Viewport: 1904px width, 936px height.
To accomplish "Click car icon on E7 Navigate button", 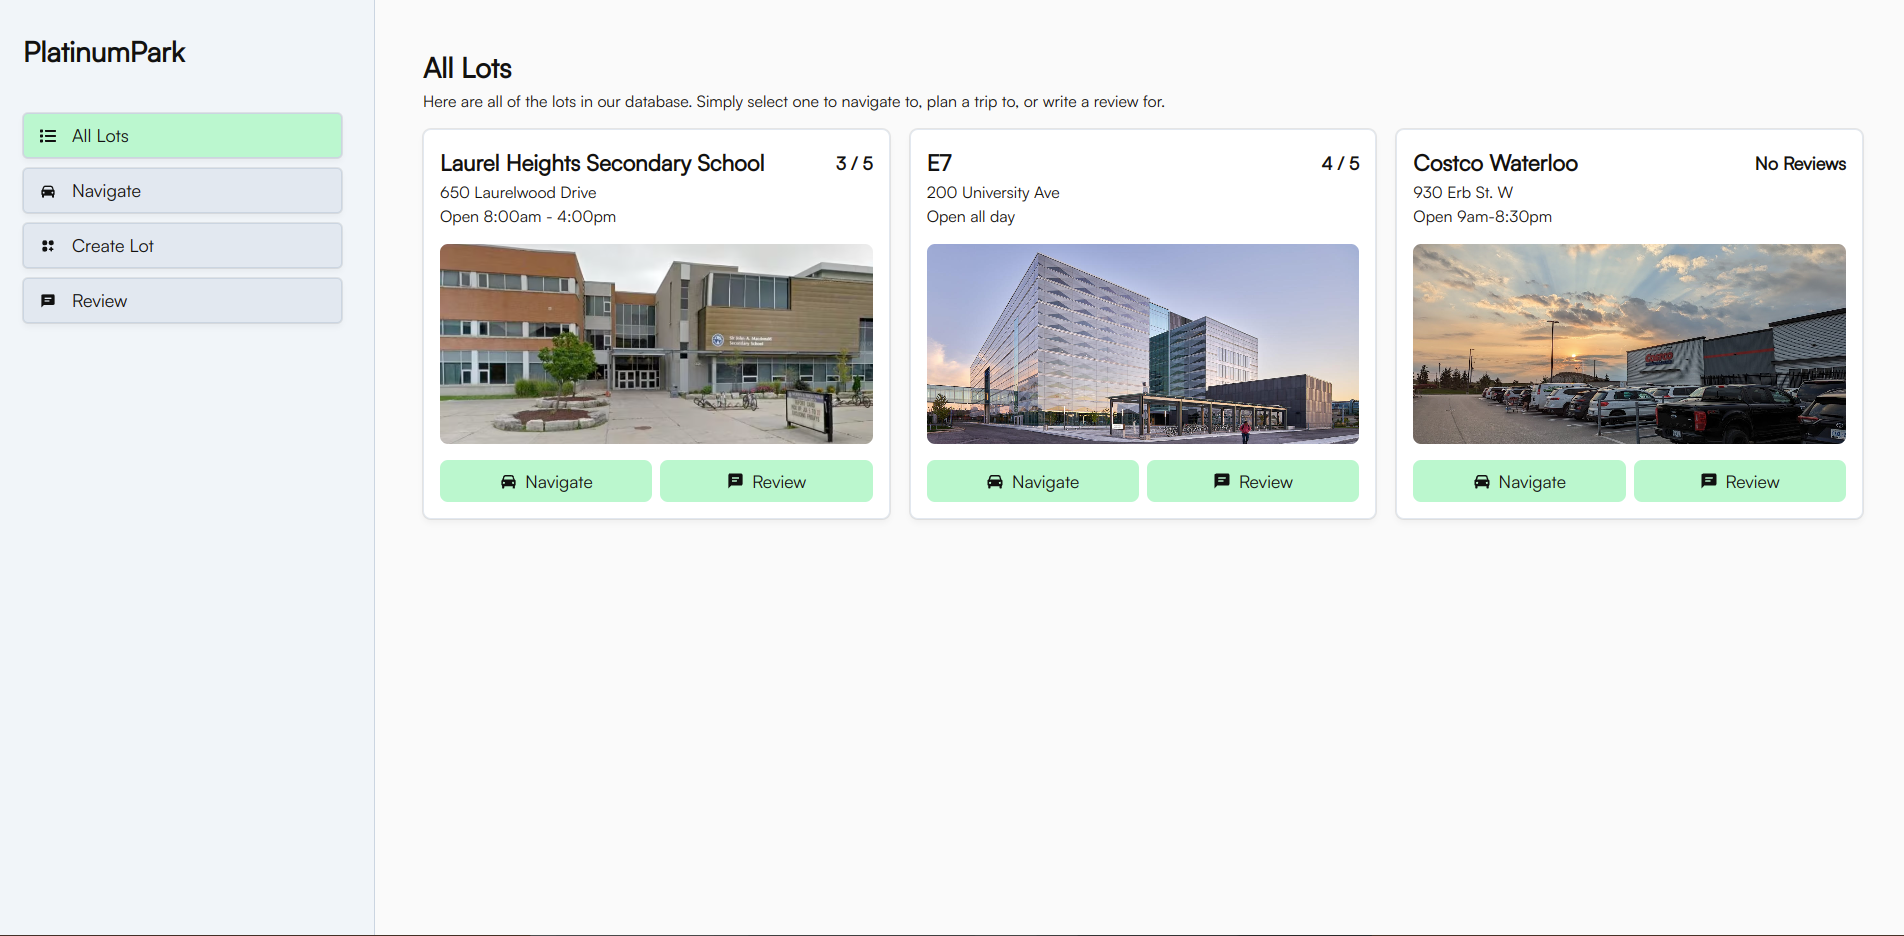I will 995,482.
